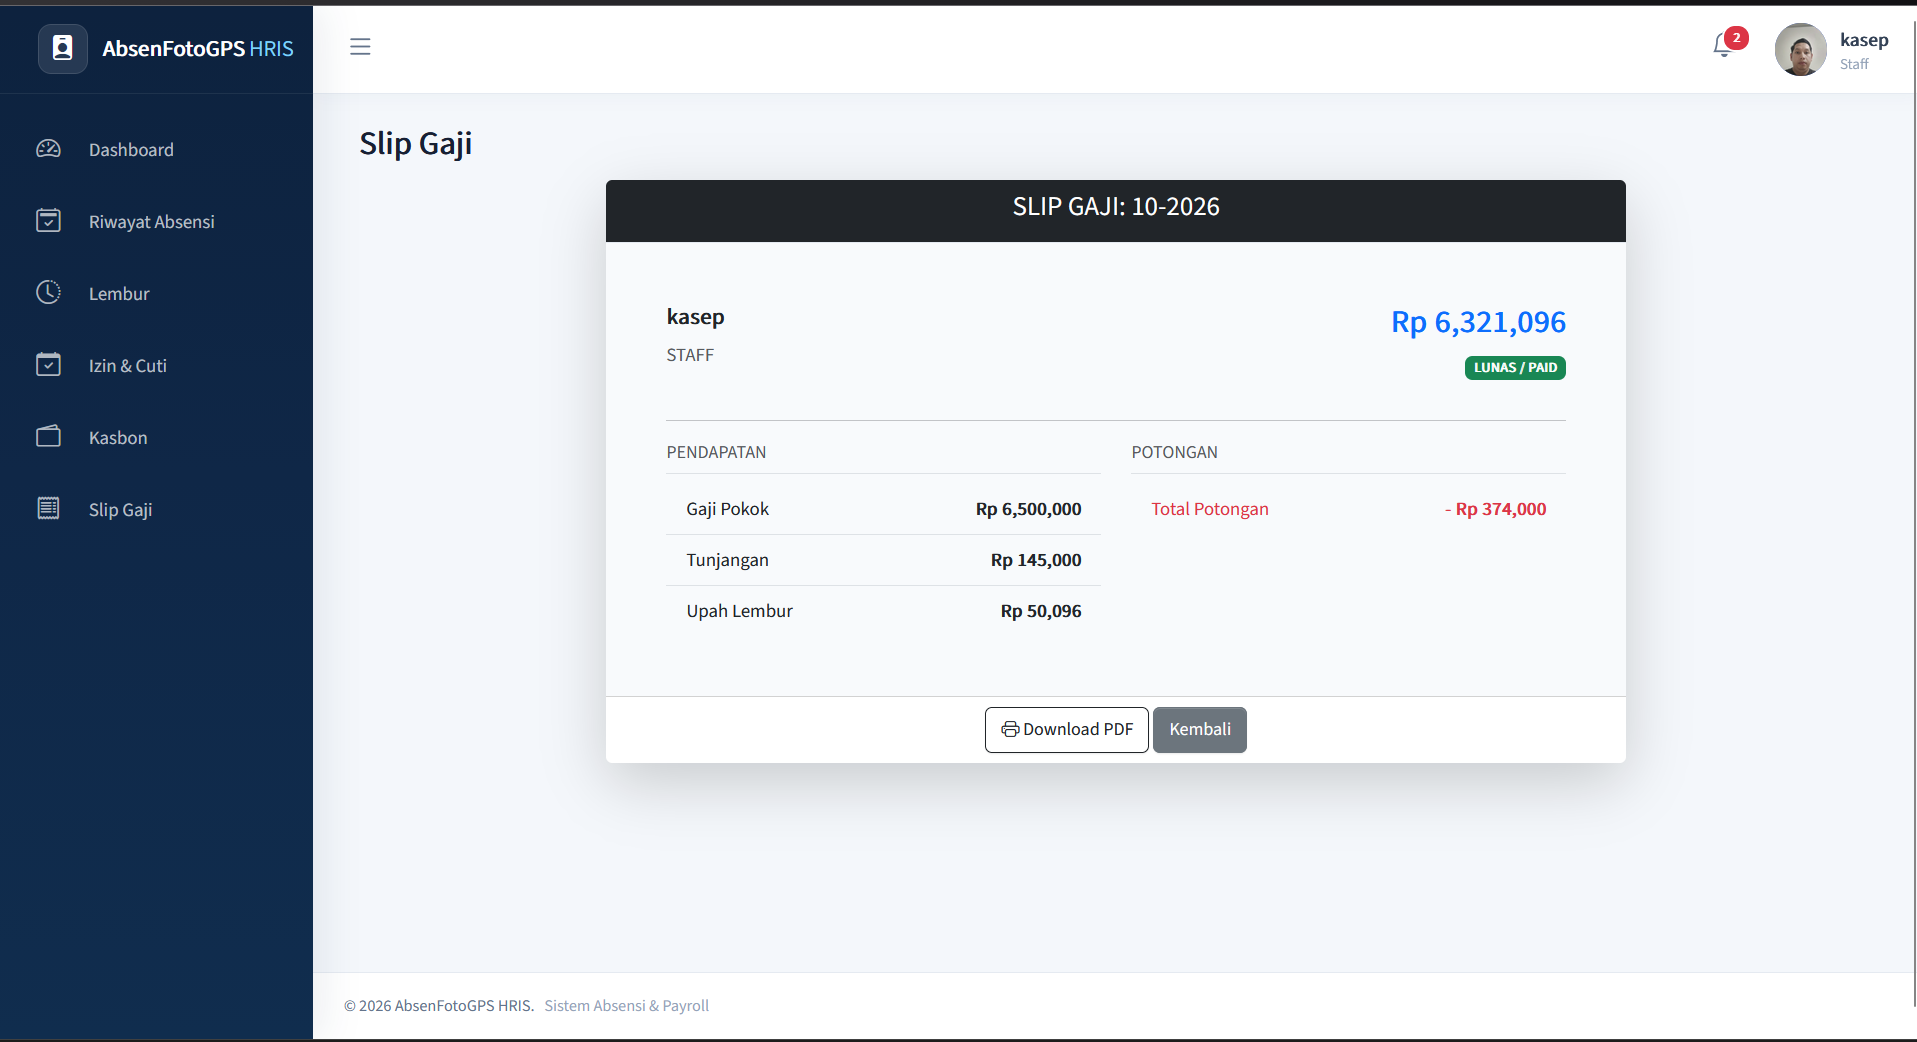Click the Staff role under username

tap(1854, 64)
